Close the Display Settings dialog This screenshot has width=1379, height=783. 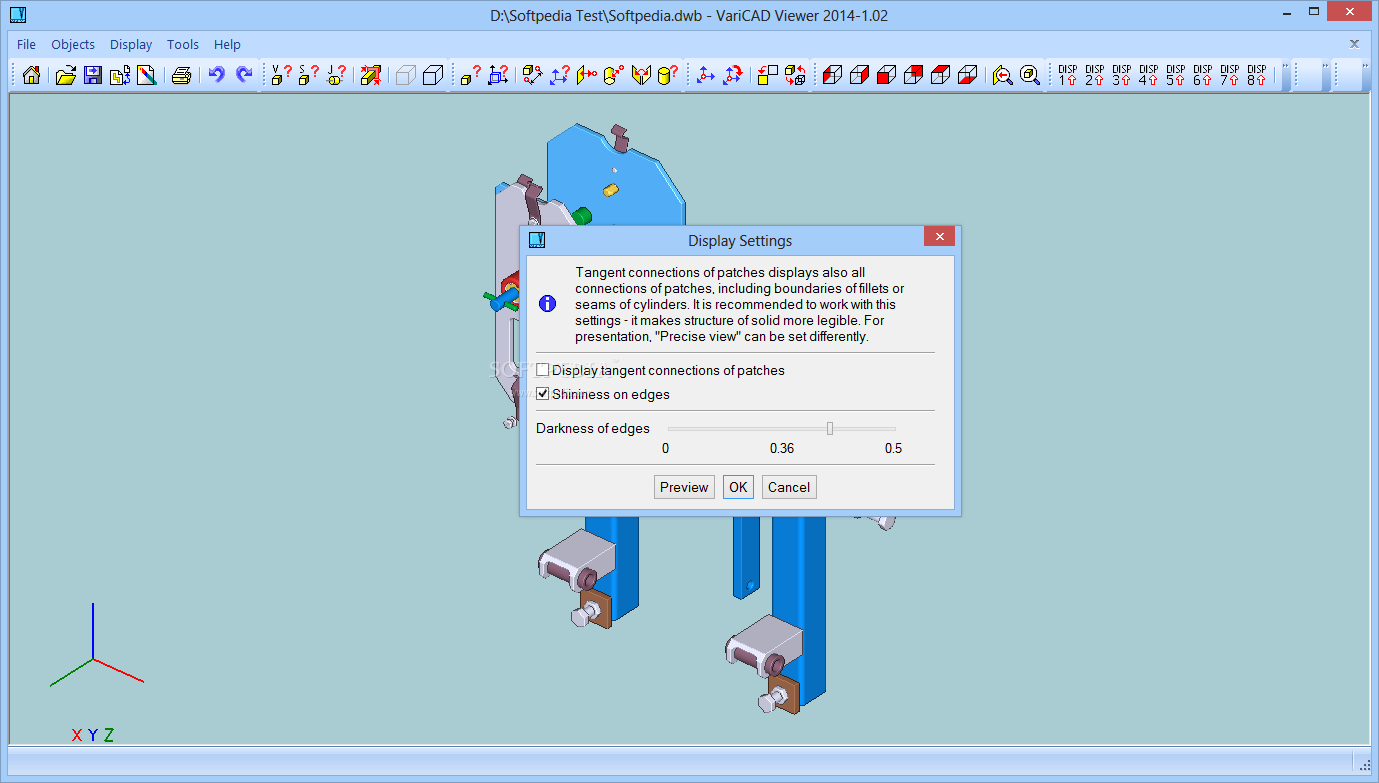coord(938,237)
